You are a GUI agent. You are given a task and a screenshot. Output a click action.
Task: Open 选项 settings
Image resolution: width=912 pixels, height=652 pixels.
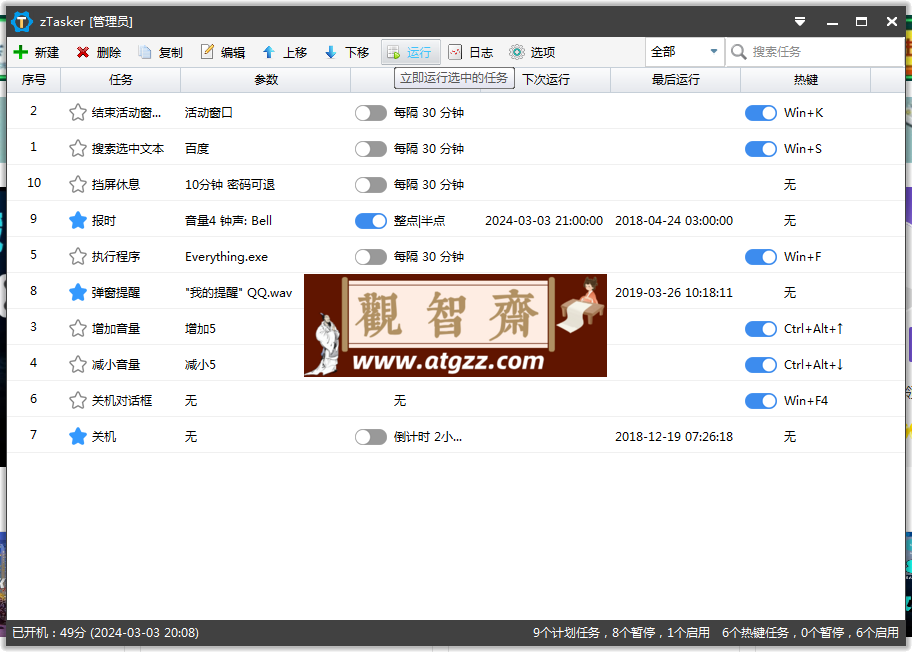(533, 52)
